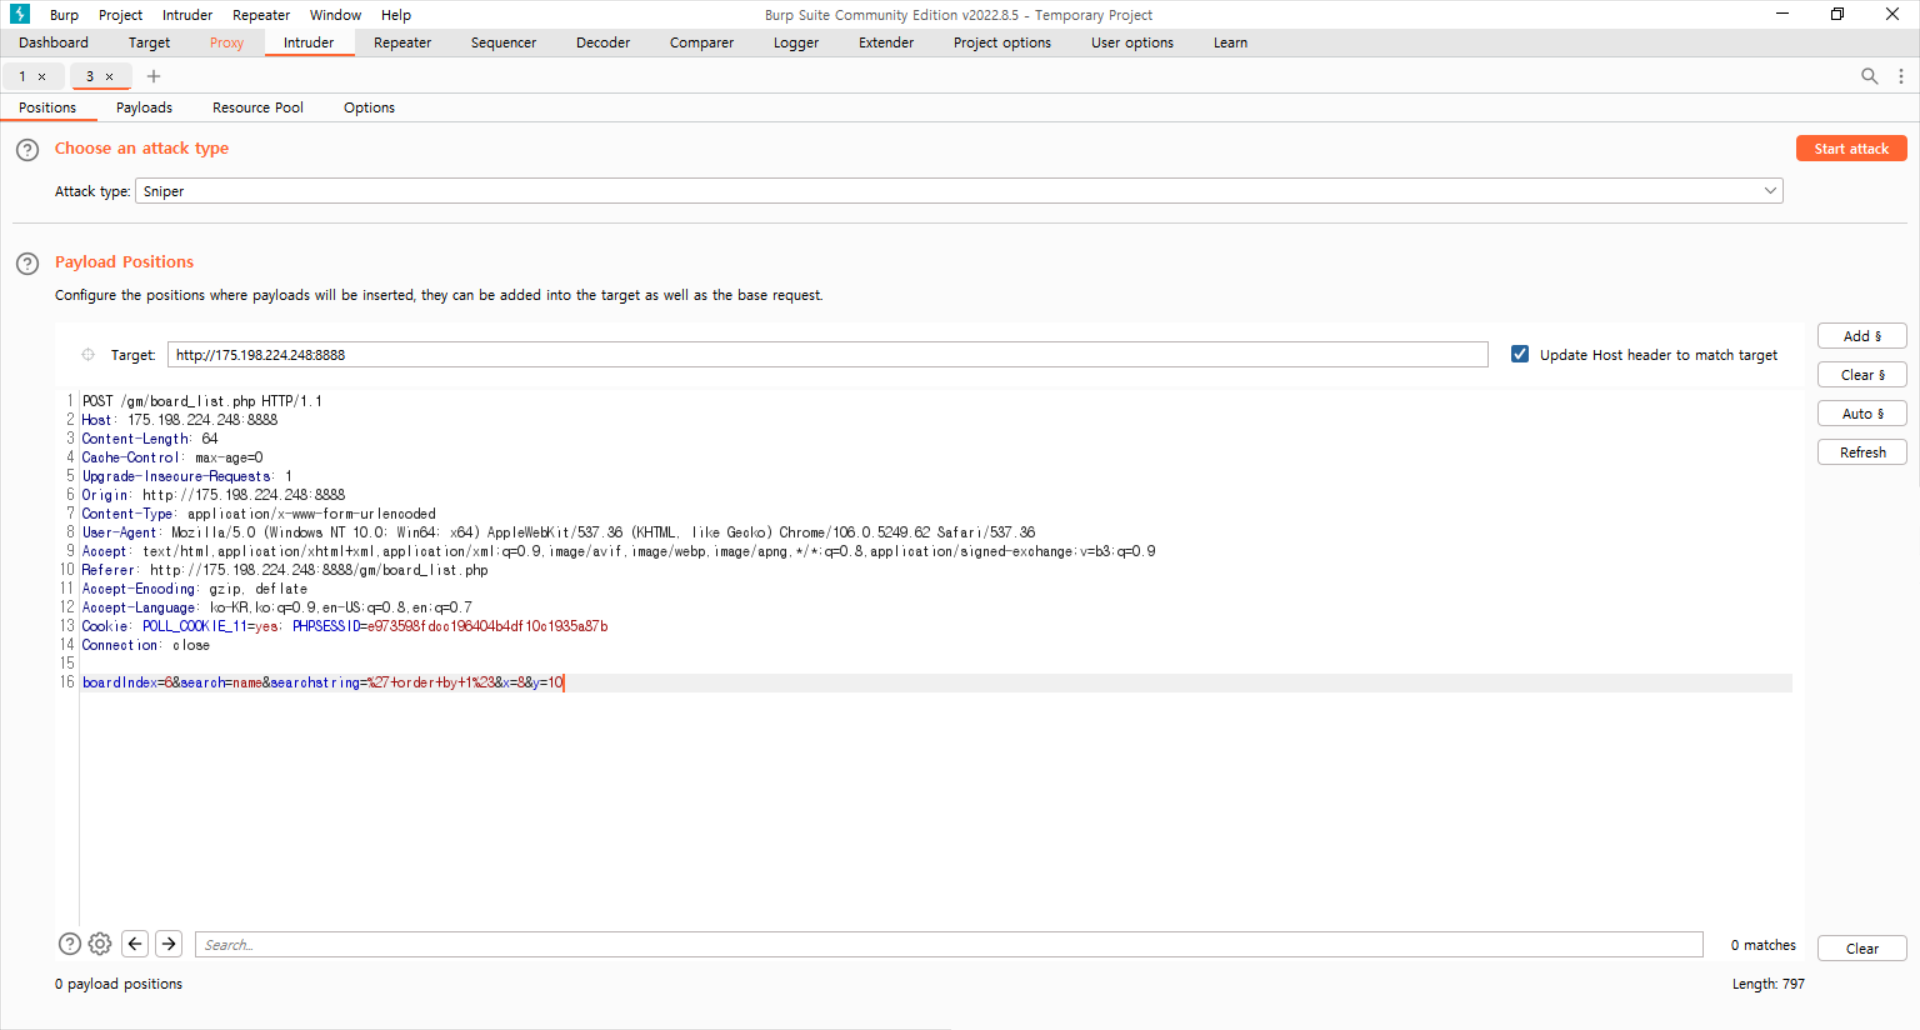Screen dimensions: 1920x1030
Task: Open the Project menu
Action: point(121,15)
